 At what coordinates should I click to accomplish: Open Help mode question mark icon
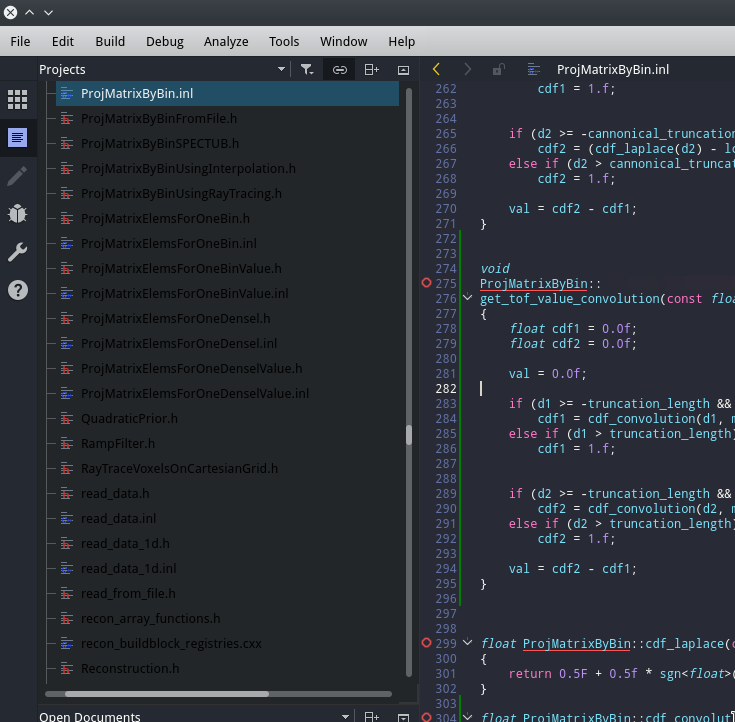coord(18,290)
